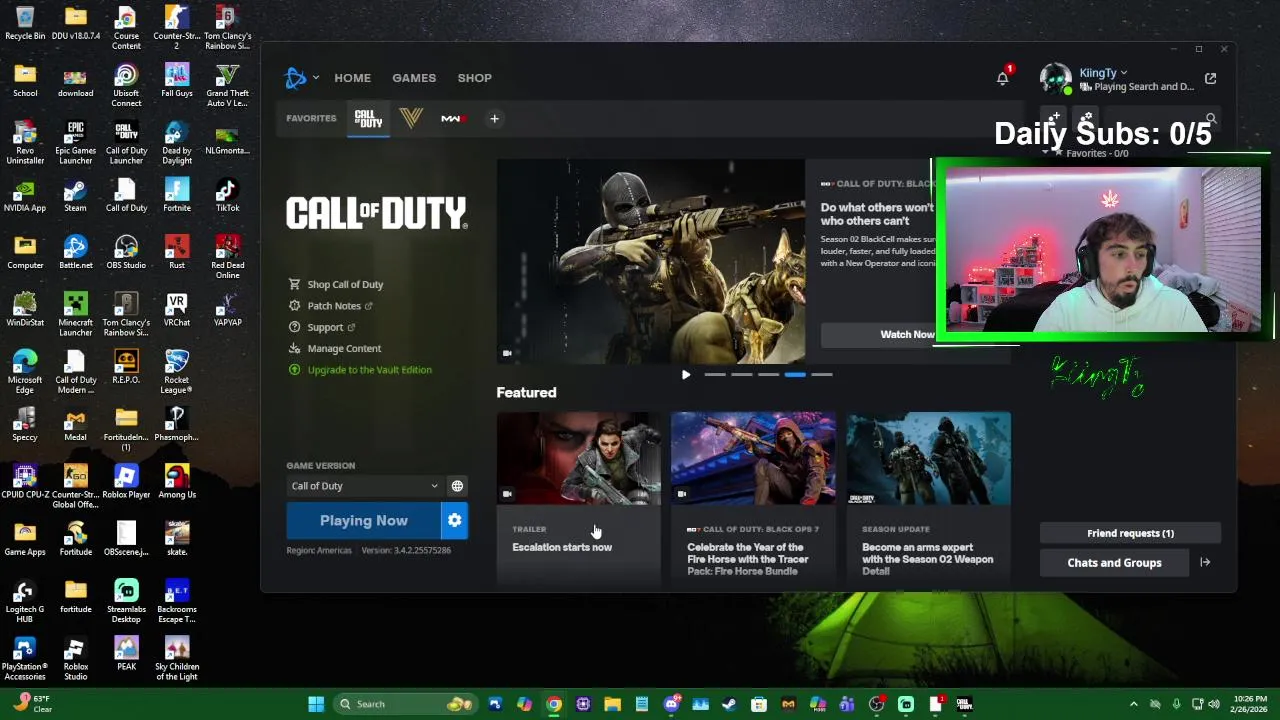Screen dimensions: 1280x720
Task: Open the Season 02 Weapon Detail card
Action: pyautogui.click(x=929, y=498)
